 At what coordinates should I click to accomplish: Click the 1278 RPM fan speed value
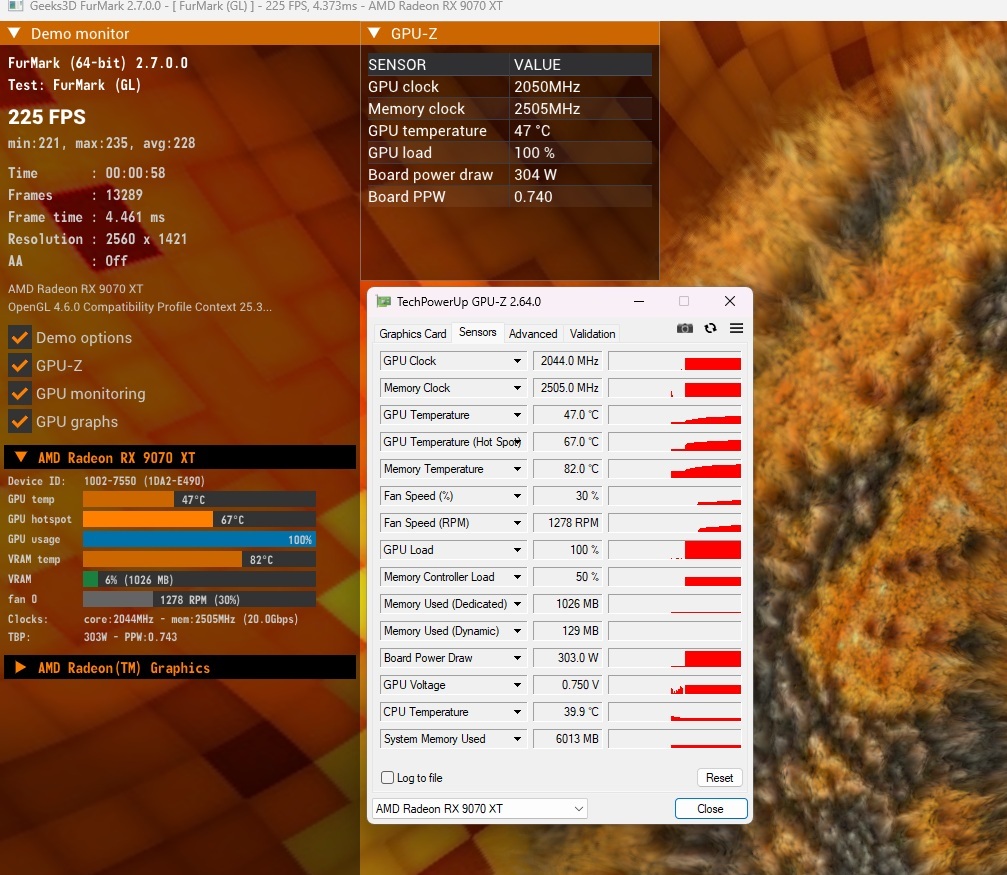pos(568,523)
